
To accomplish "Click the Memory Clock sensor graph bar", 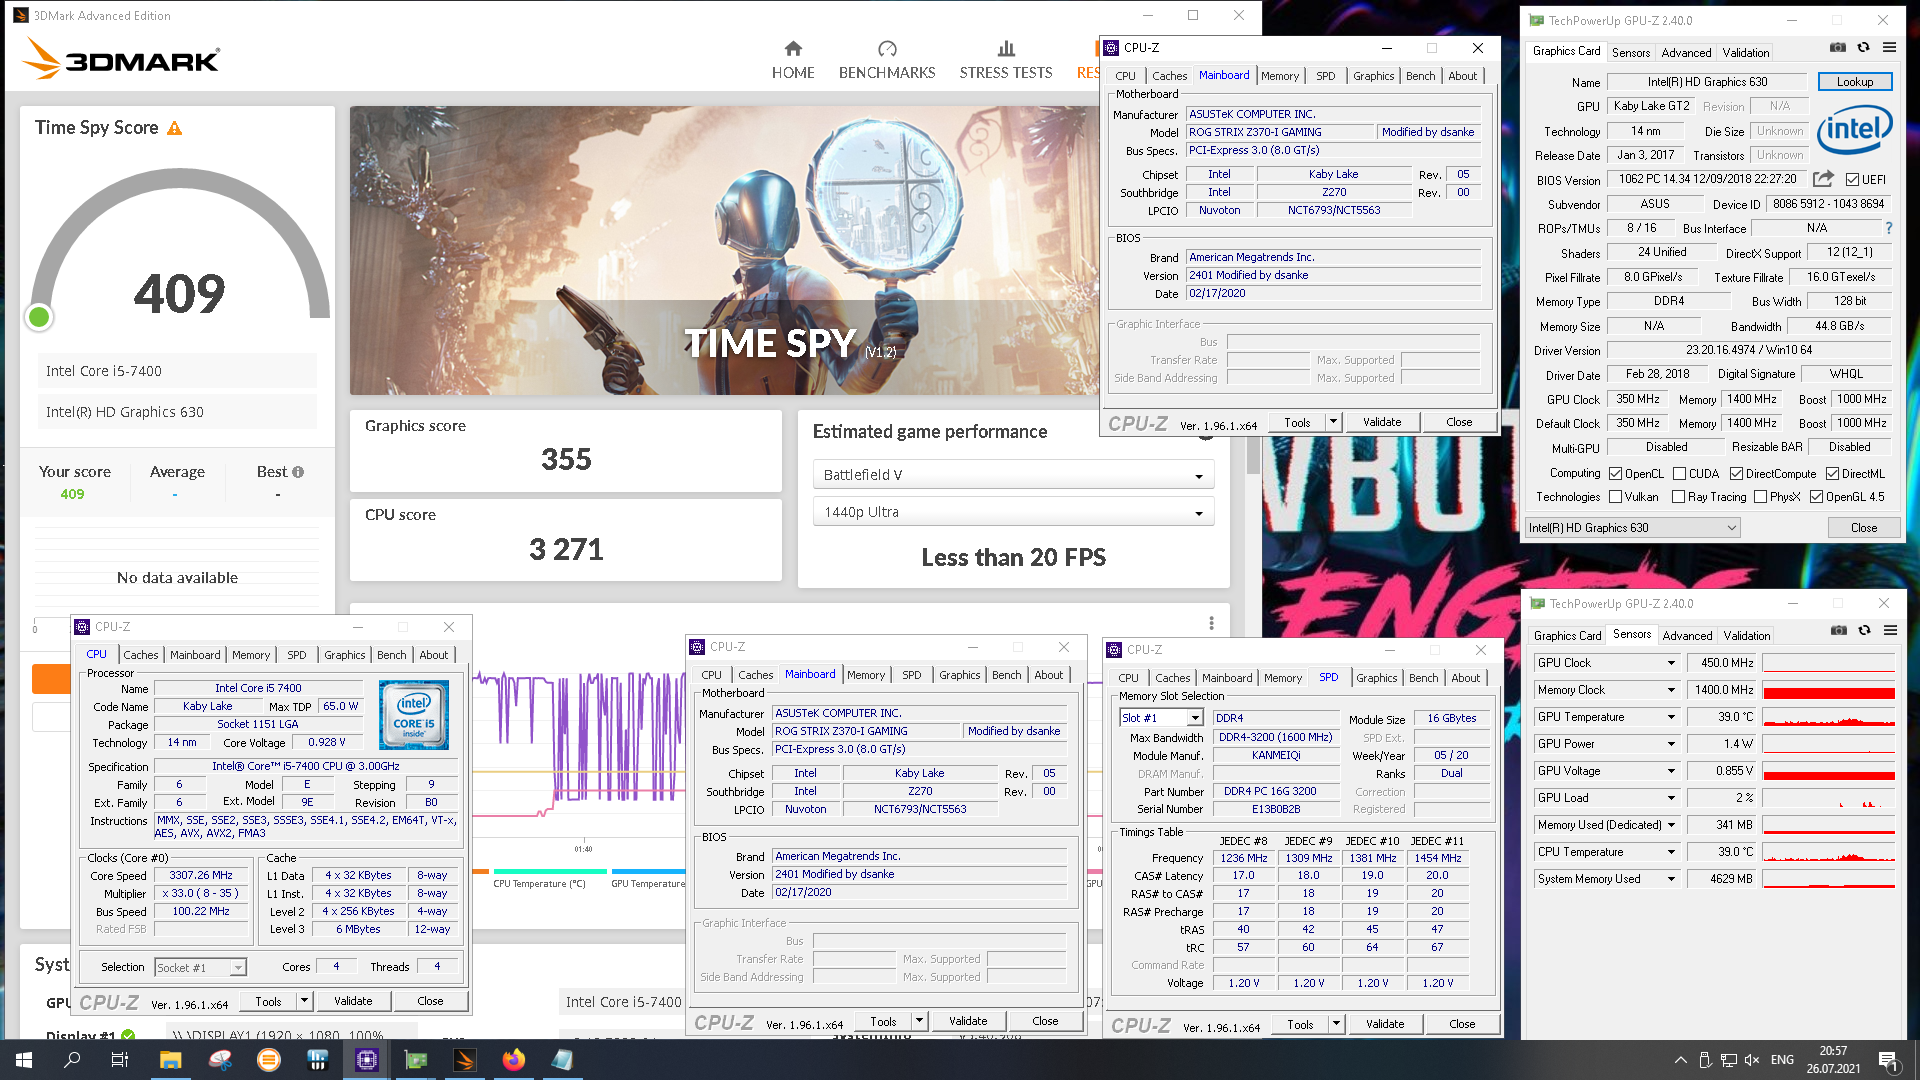I will click(x=1829, y=691).
